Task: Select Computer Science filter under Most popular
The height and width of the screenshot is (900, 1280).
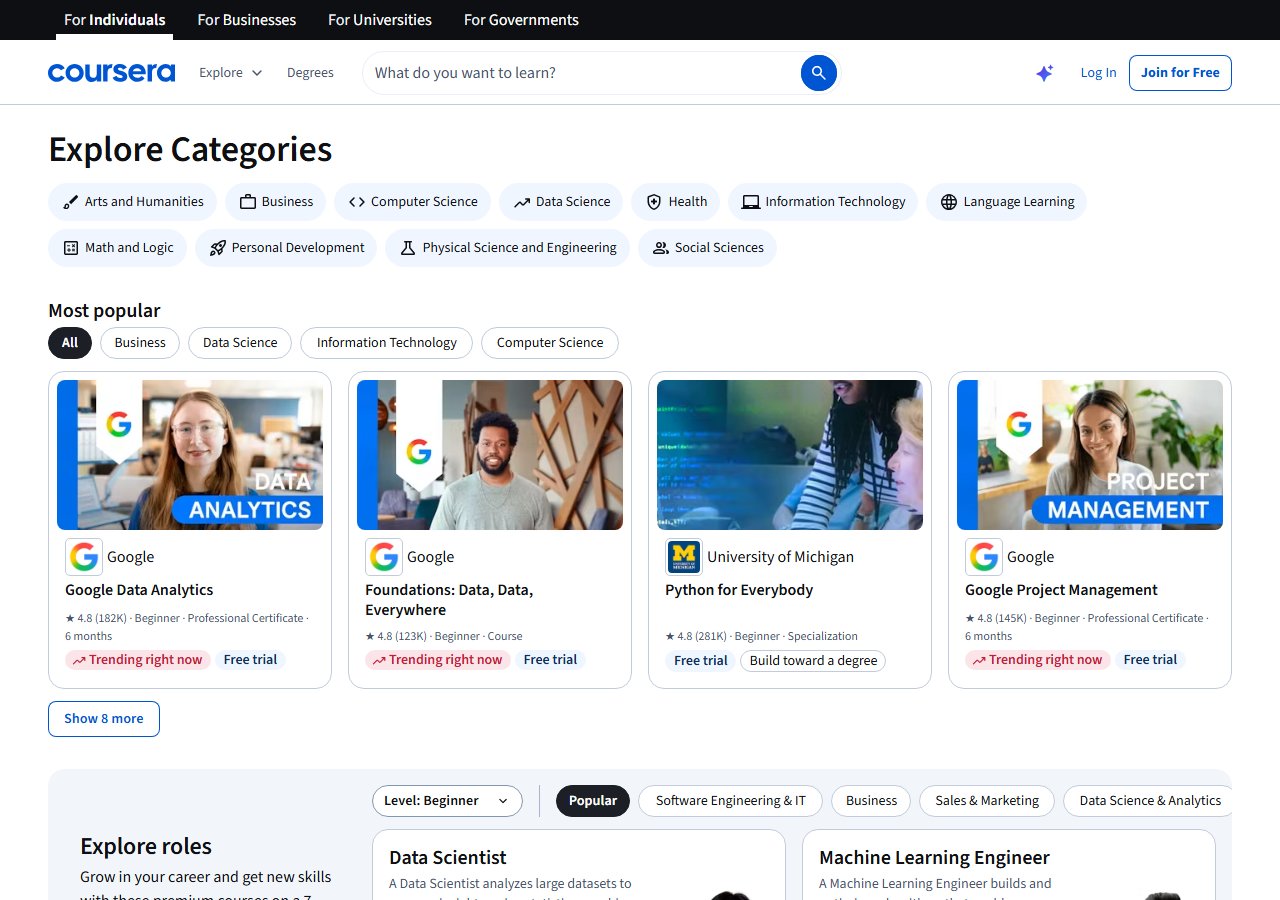Action: tap(550, 343)
